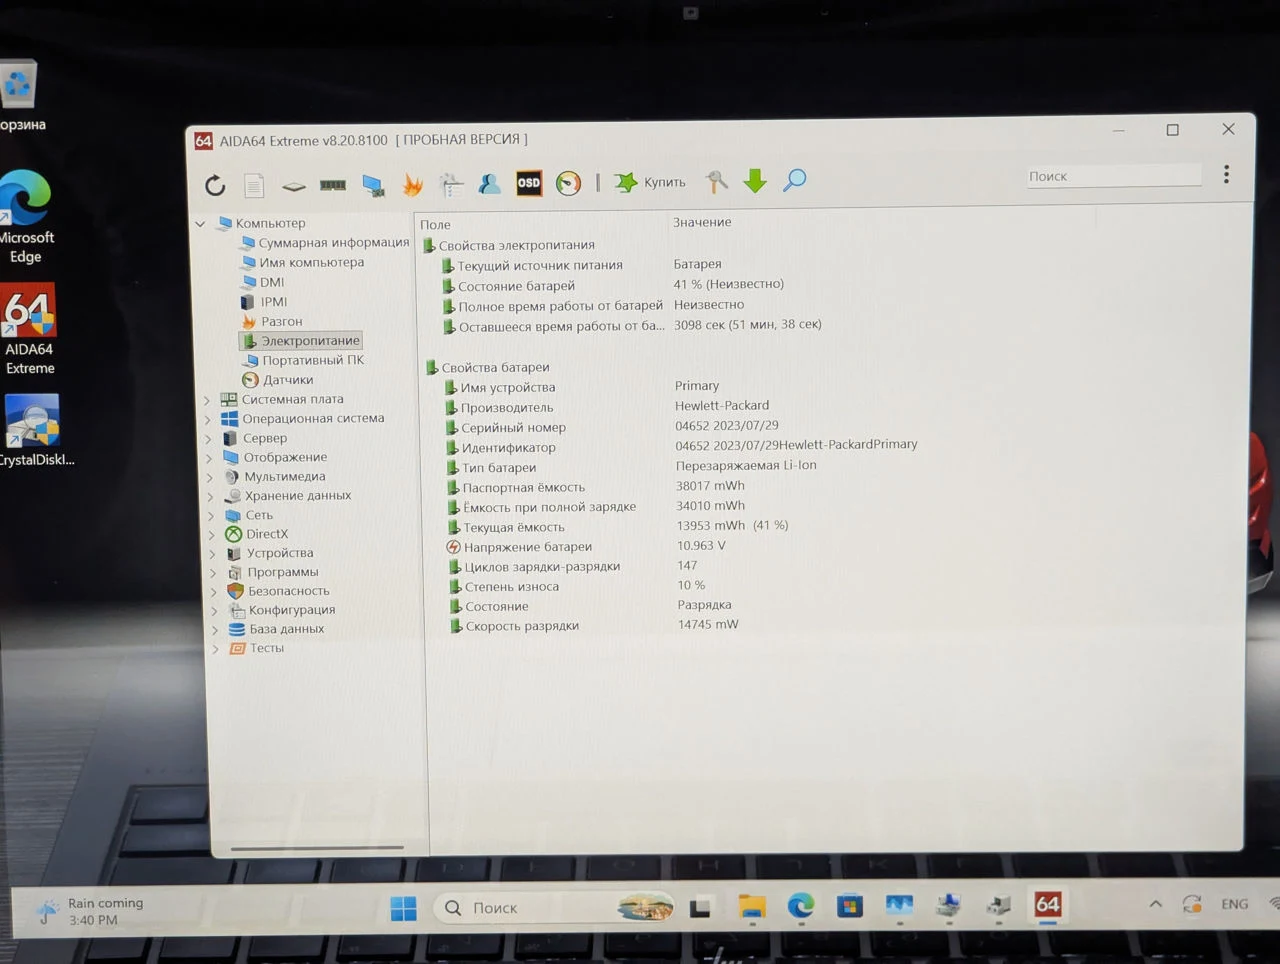Select Разгон tree item
The image size is (1280, 964).
tap(272, 321)
